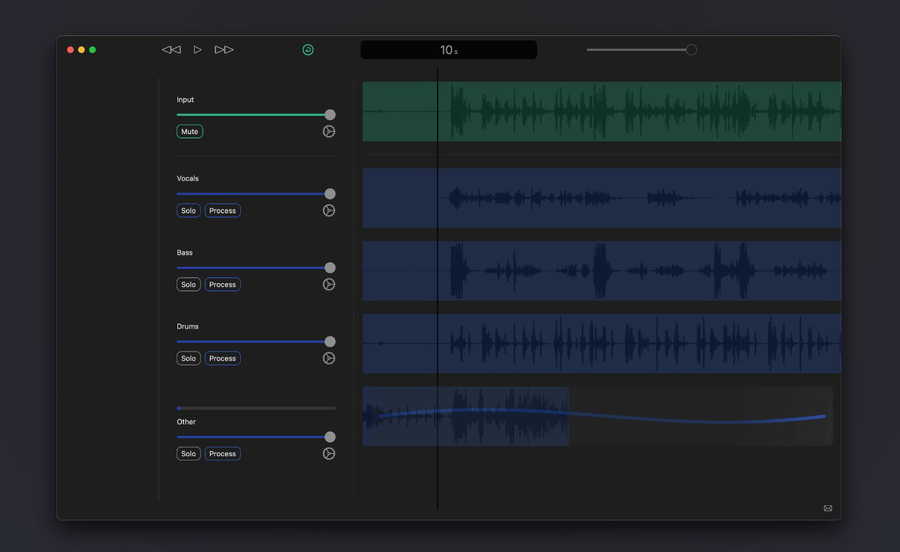Image resolution: width=900 pixels, height=552 pixels.
Task: Close the window with red button
Action: point(71,50)
